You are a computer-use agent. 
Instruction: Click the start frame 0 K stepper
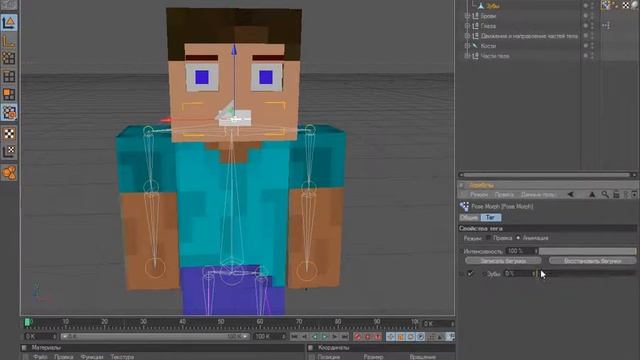click(x=54, y=337)
